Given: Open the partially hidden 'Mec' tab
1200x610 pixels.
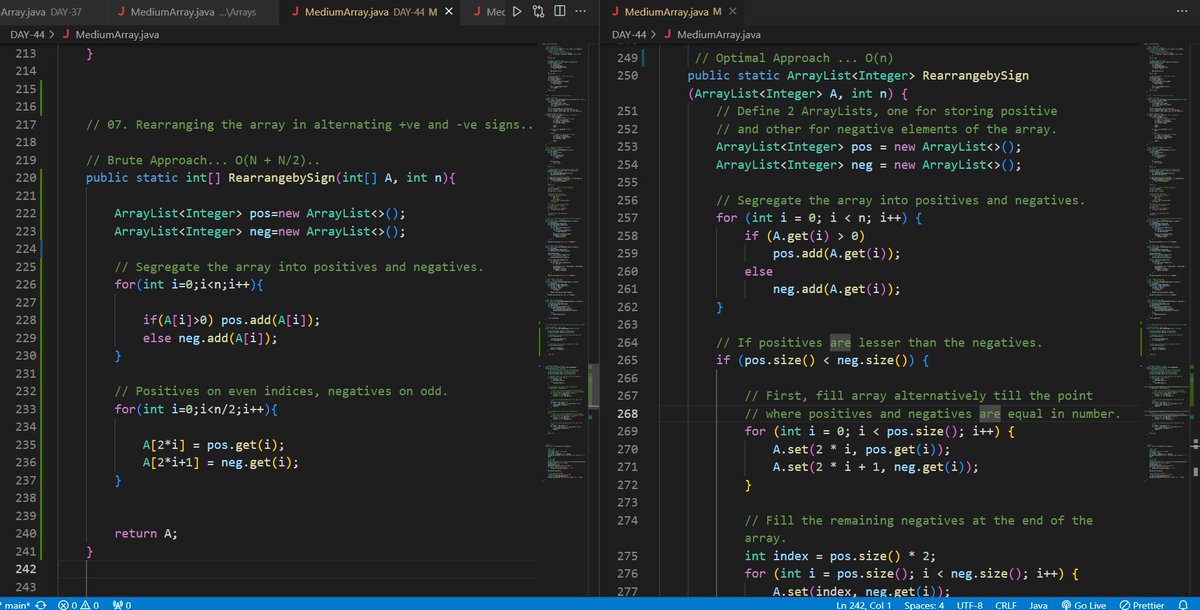Looking at the screenshot, I should point(486,12).
